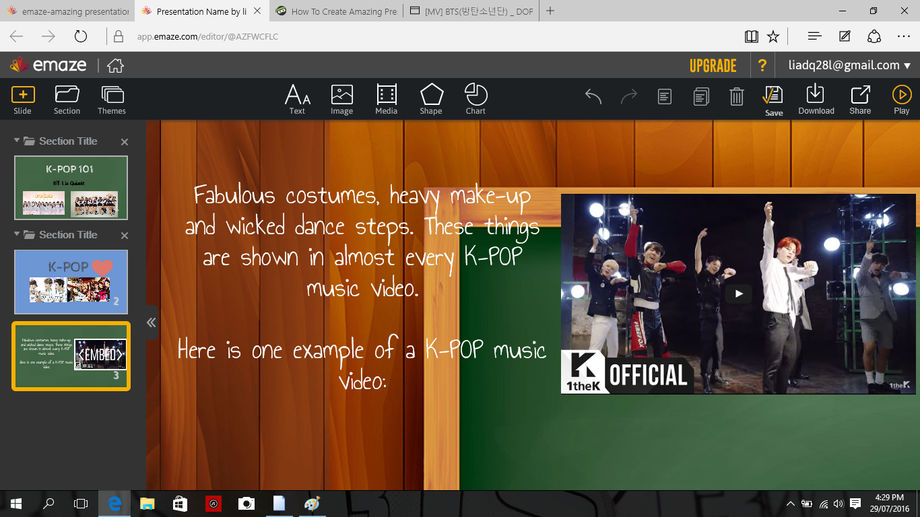Image resolution: width=920 pixels, height=517 pixels.
Task: Open the help question mark
Action: tap(762, 65)
